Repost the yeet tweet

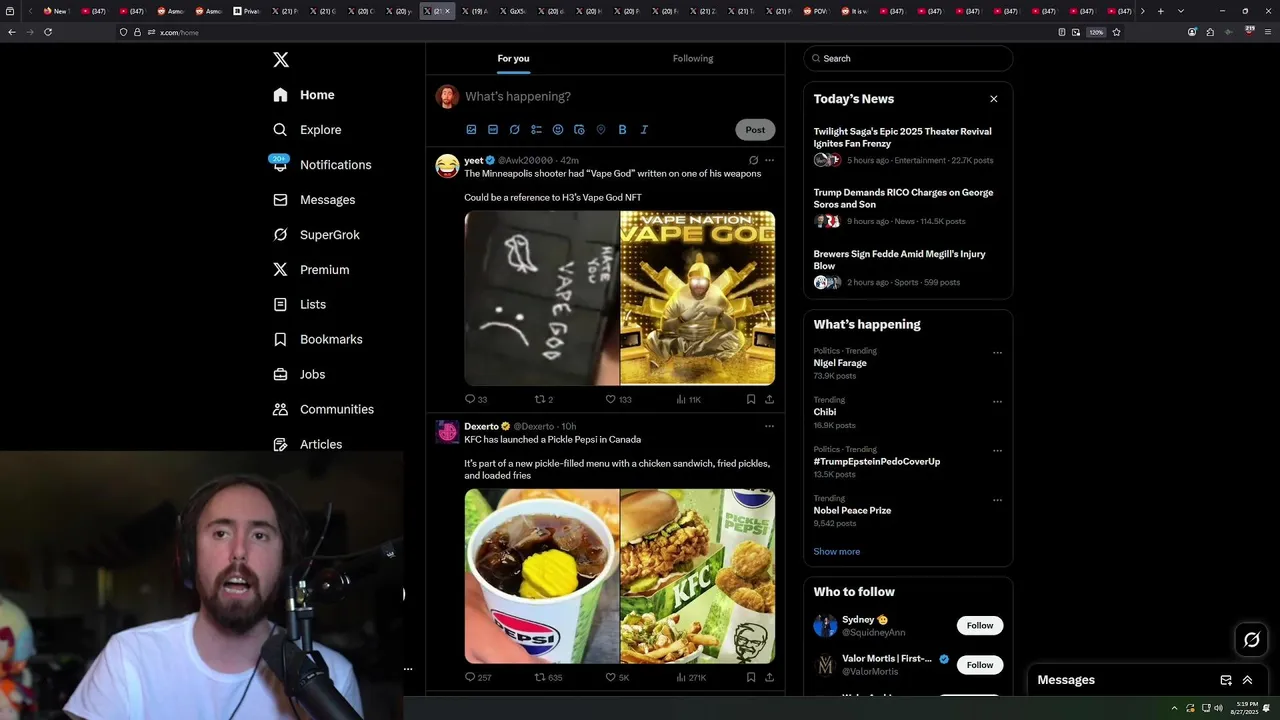pos(544,399)
